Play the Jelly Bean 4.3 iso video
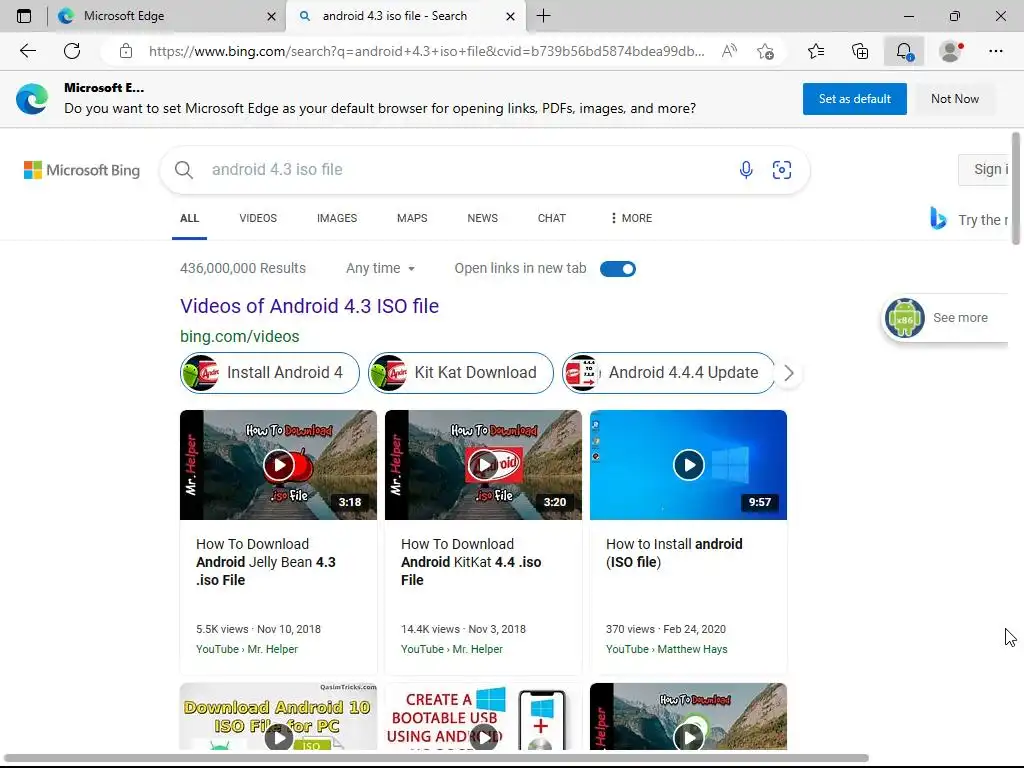The width and height of the screenshot is (1024, 768). coord(278,465)
